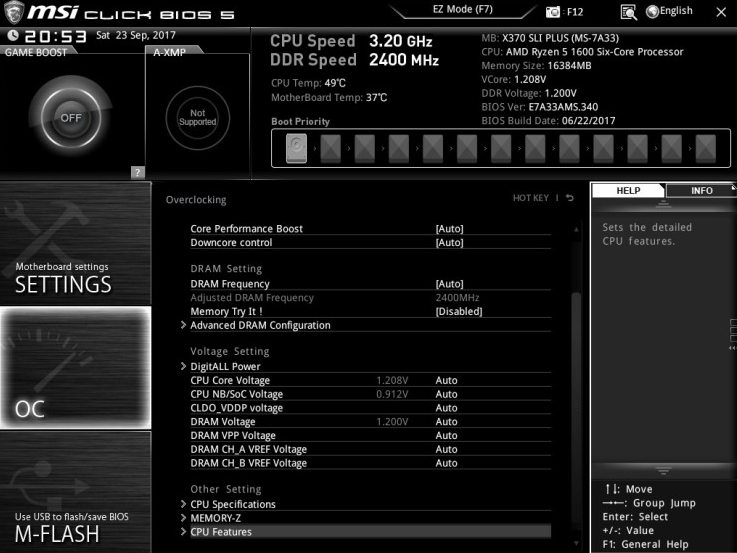Click the CPU Speed 3.20 GHz readout

351,41
